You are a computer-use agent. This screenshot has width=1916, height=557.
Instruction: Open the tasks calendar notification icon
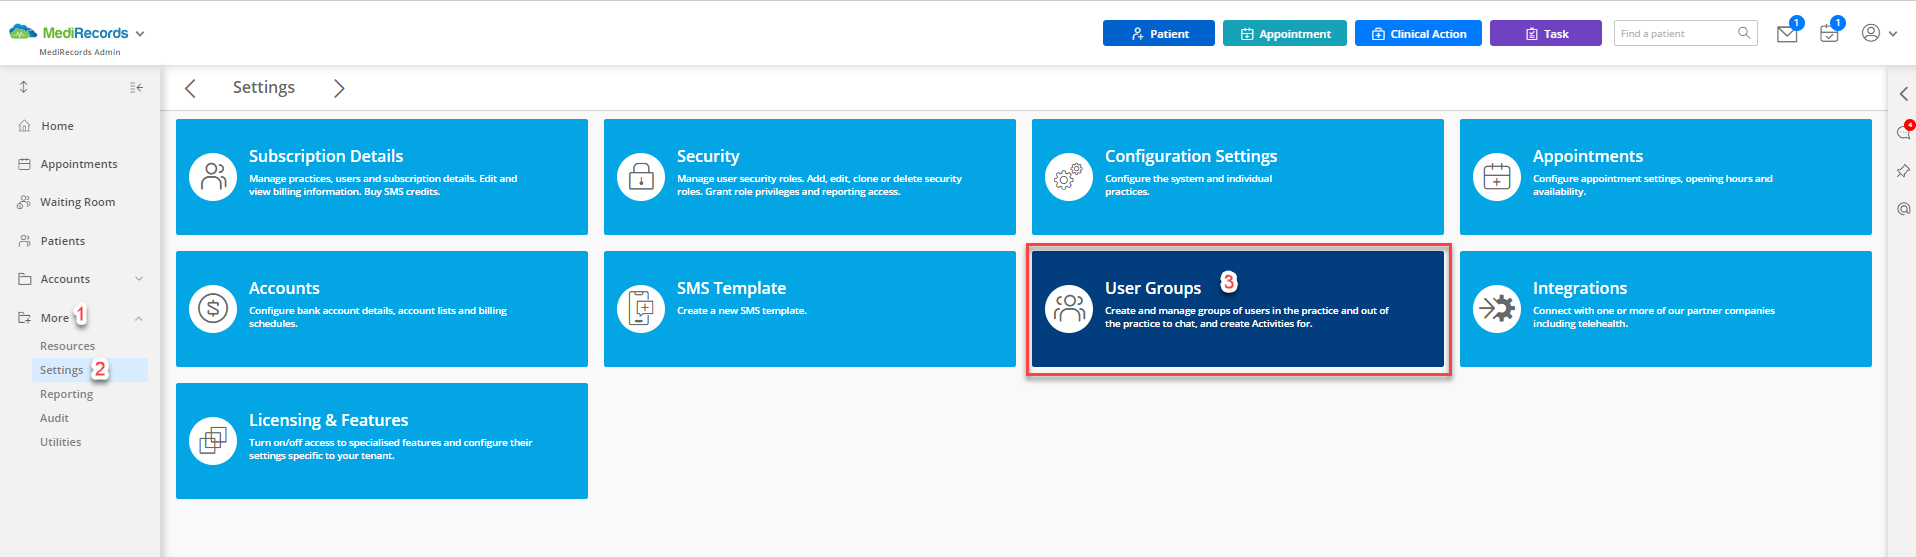pos(1829,34)
